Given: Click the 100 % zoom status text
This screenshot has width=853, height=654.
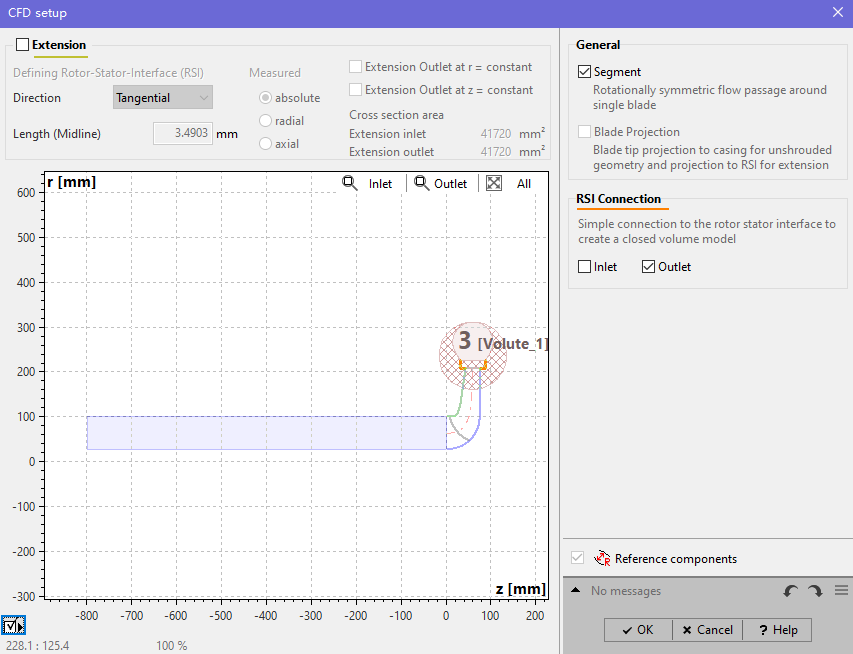Looking at the screenshot, I should point(172,646).
